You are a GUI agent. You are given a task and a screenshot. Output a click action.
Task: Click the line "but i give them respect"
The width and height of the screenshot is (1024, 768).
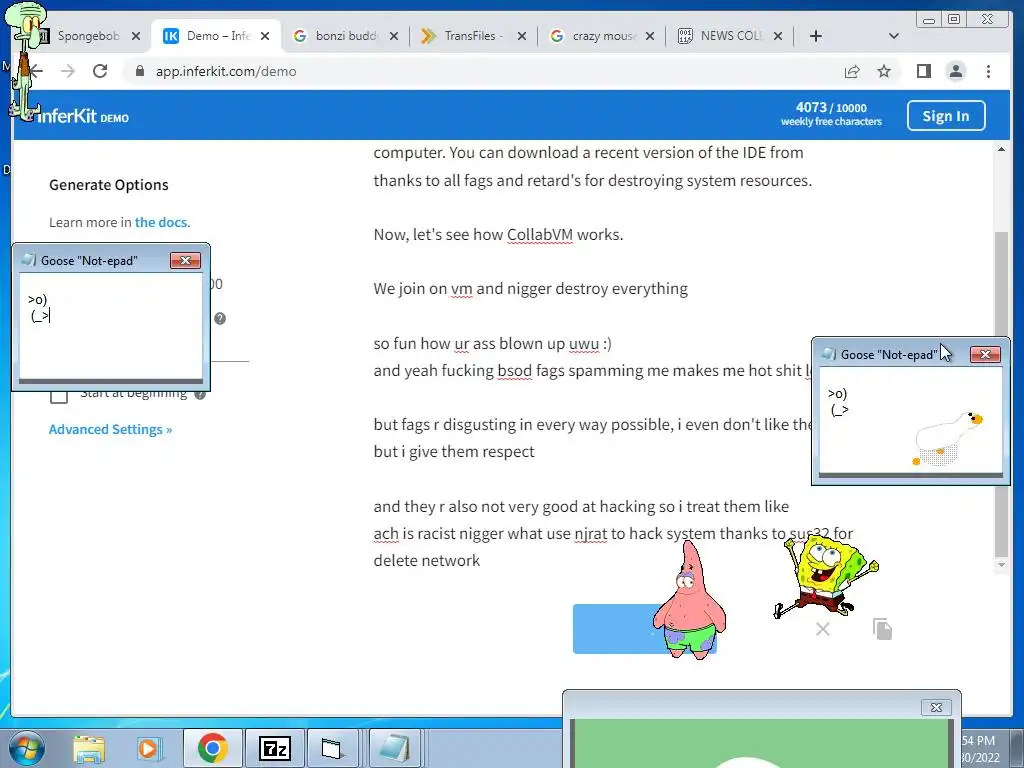click(454, 451)
